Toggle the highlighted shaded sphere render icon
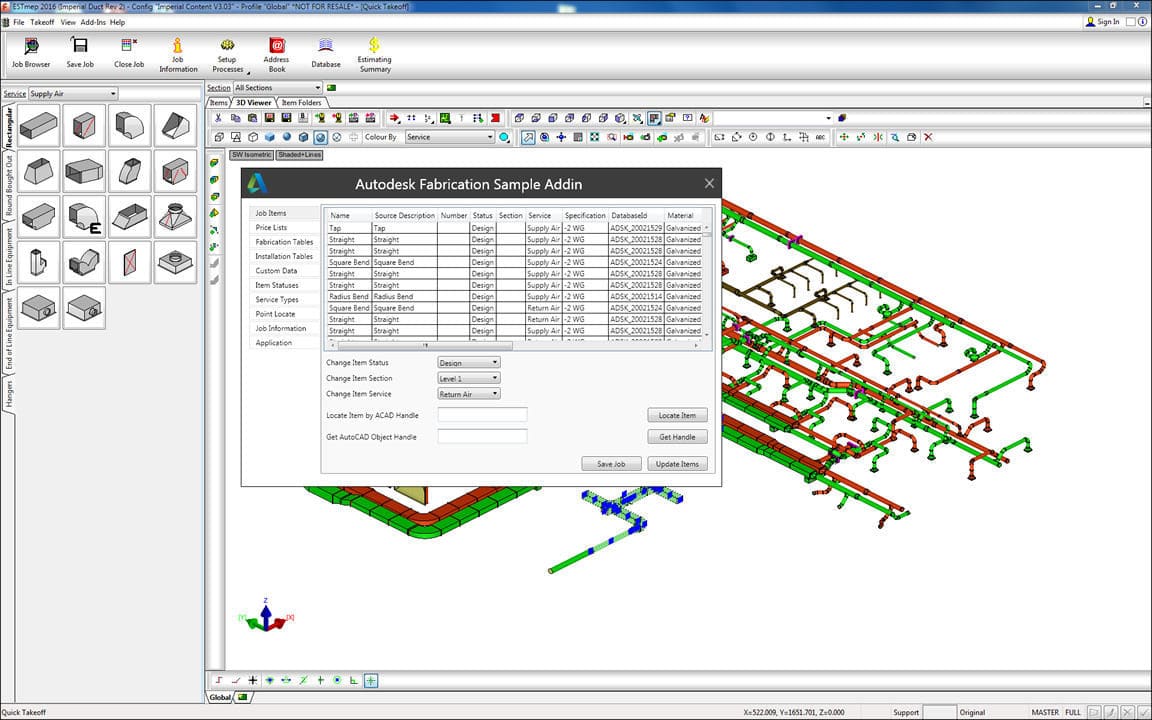The image size is (1152, 720). tap(320, 137)
